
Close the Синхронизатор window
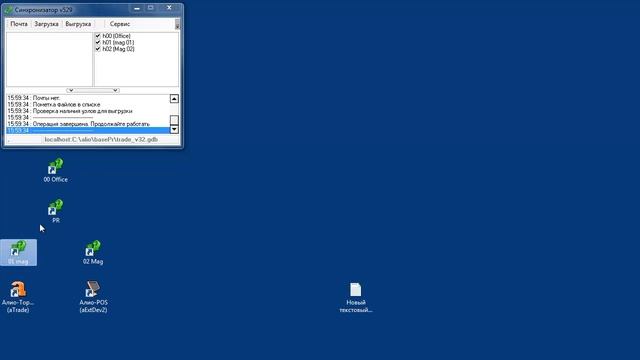(169, 8)
